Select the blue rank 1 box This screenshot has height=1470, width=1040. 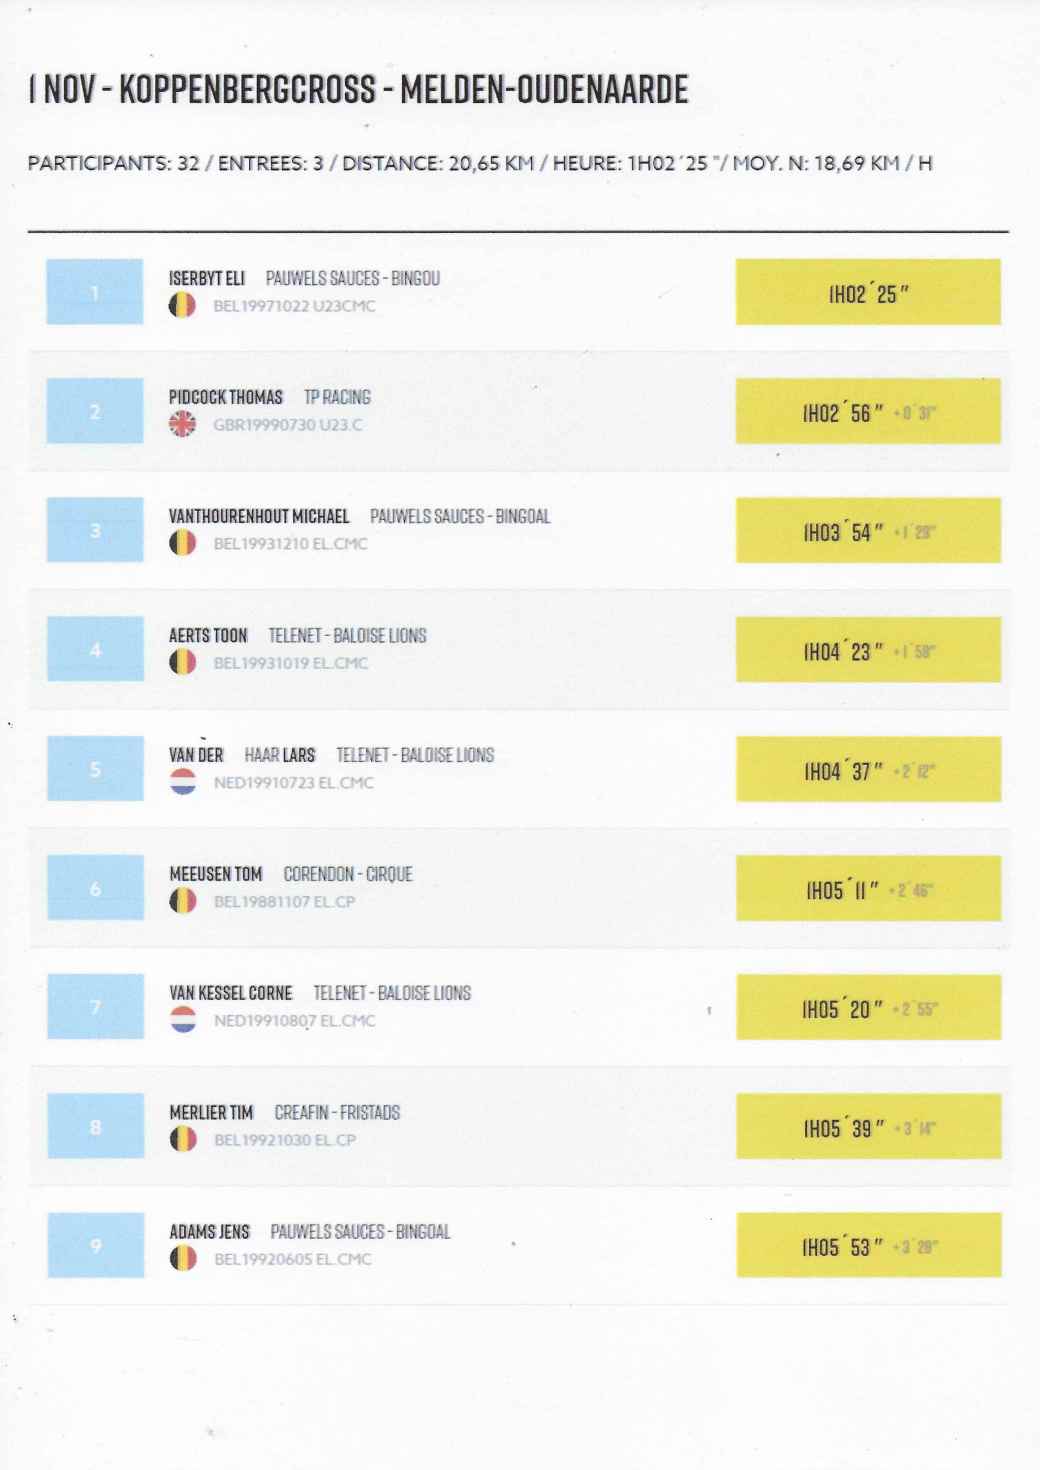point(95,292)
